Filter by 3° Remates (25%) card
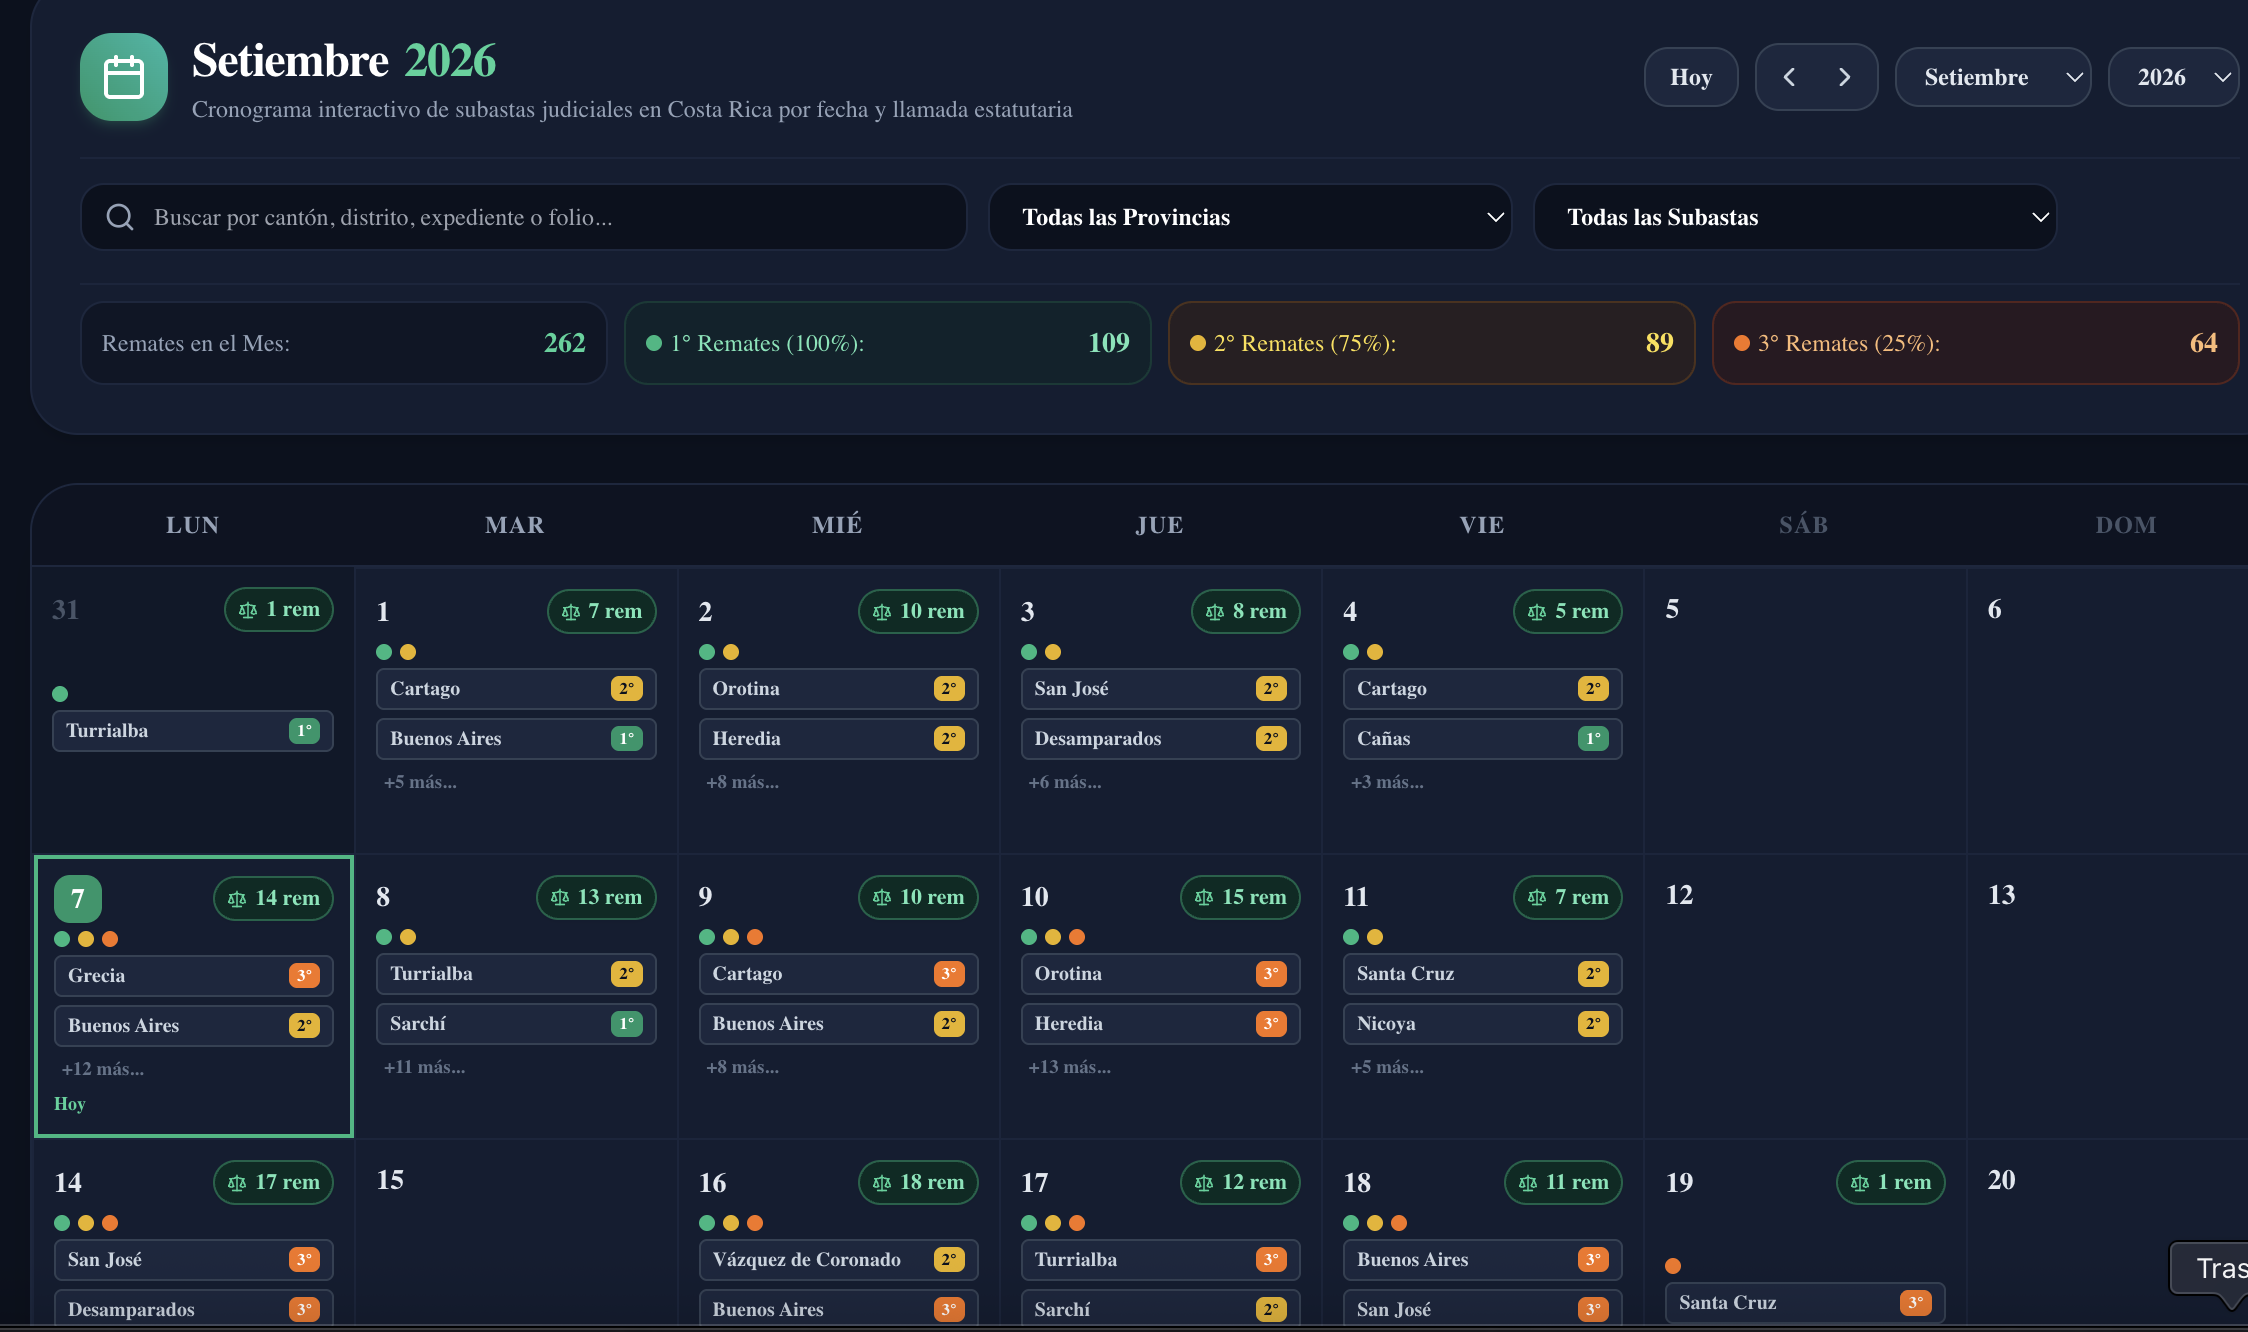2248x1332 pixels. pos(1976,343)
